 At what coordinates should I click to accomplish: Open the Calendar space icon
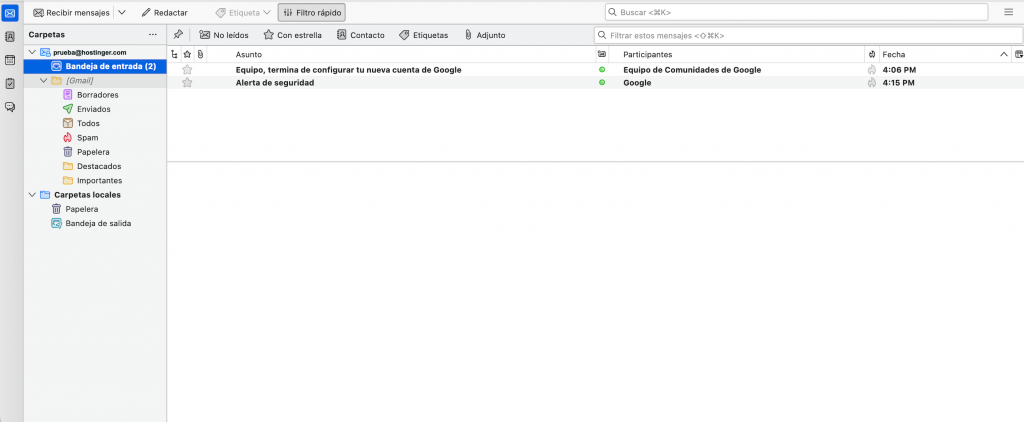(10, 60)
